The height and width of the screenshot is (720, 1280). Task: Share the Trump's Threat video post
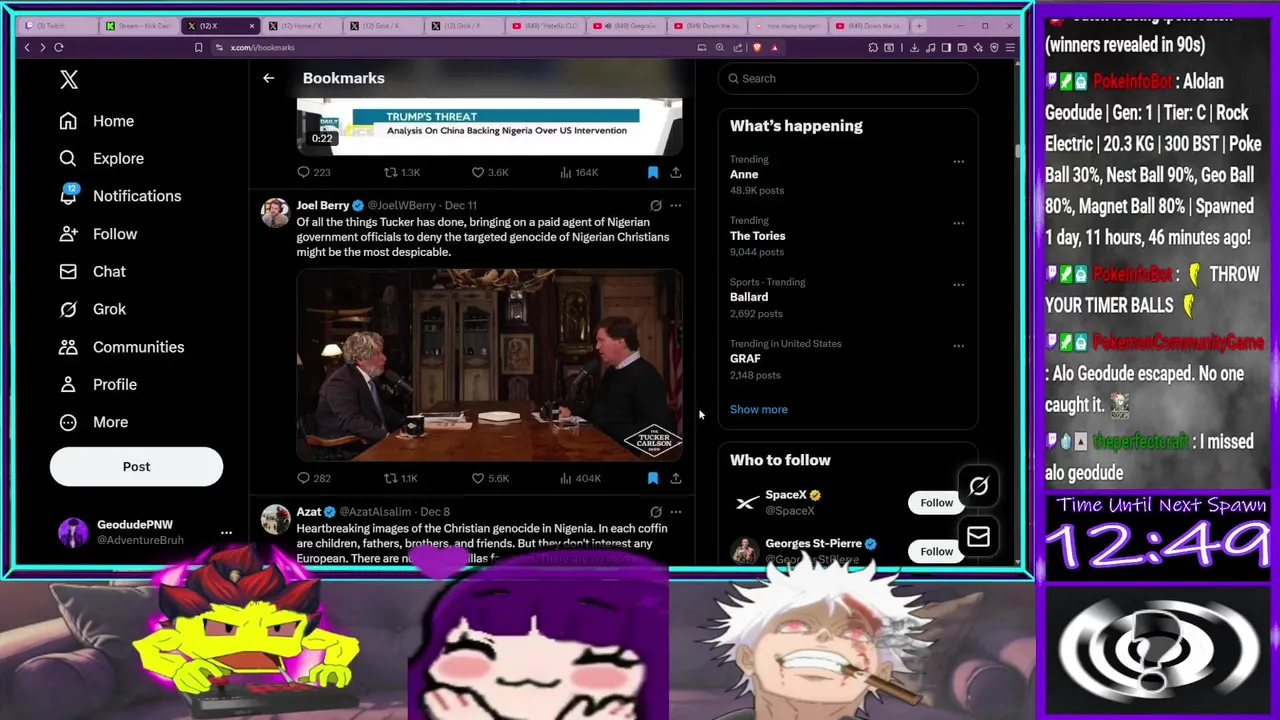coord(676,172)
